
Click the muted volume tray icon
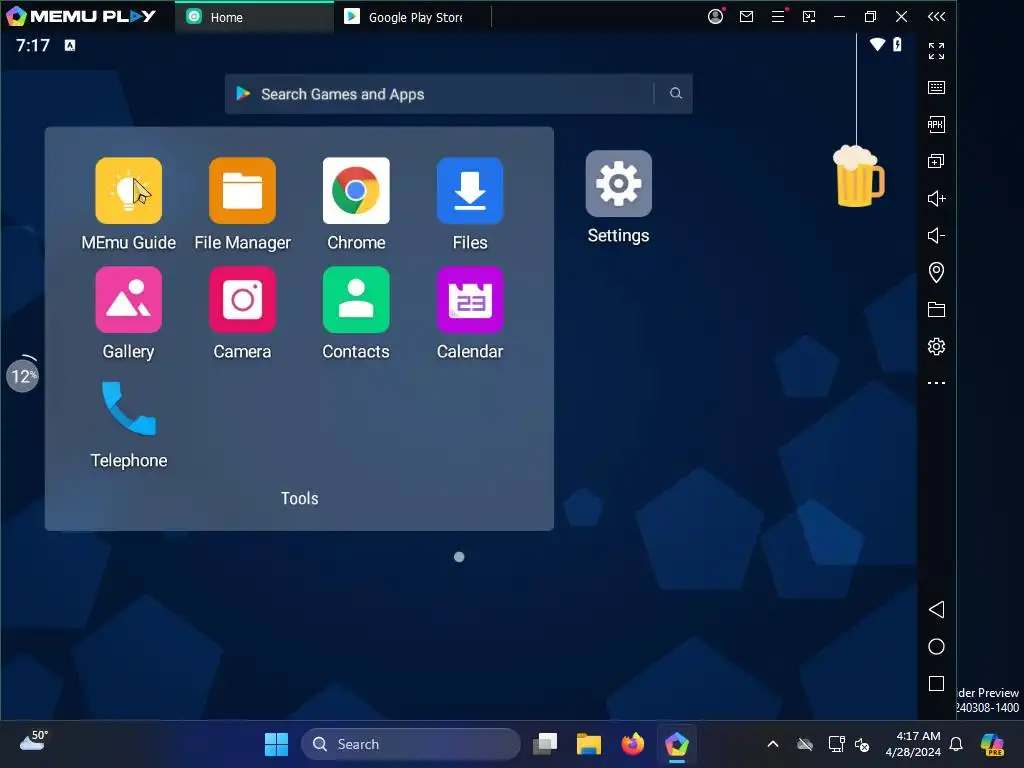[862, 744]
